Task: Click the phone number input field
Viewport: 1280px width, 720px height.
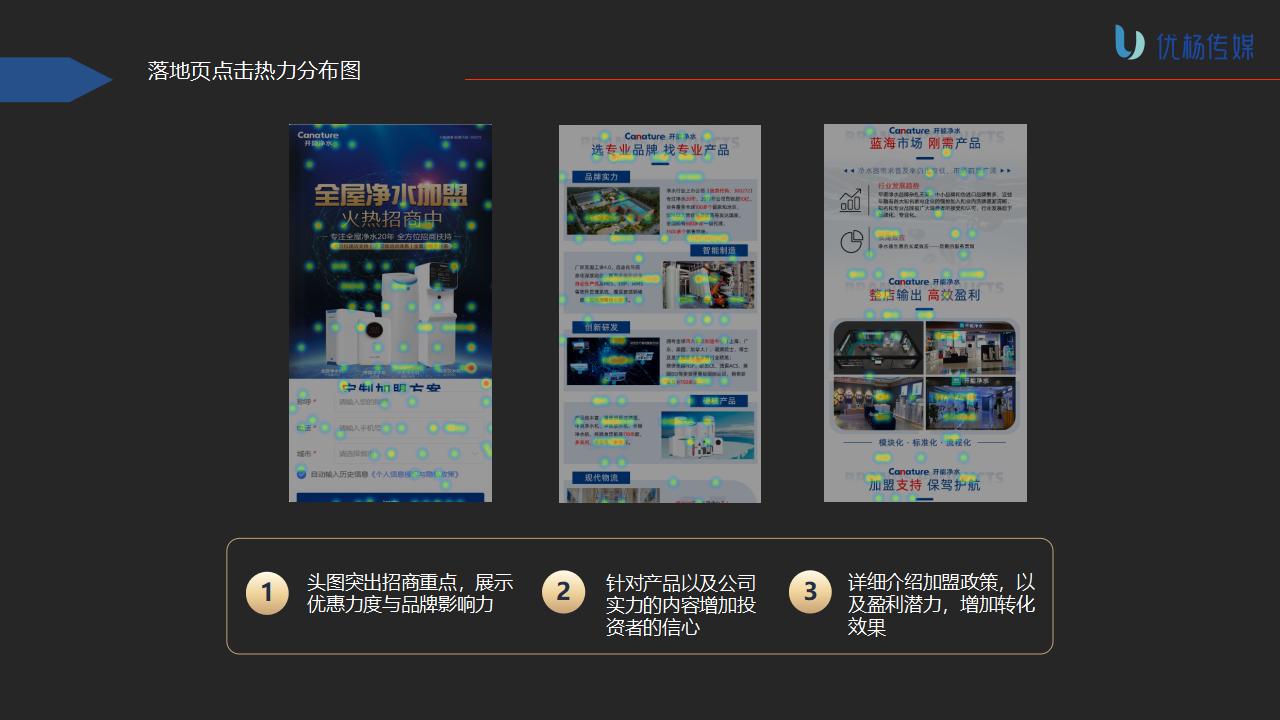Action: [x=409, y=428]
